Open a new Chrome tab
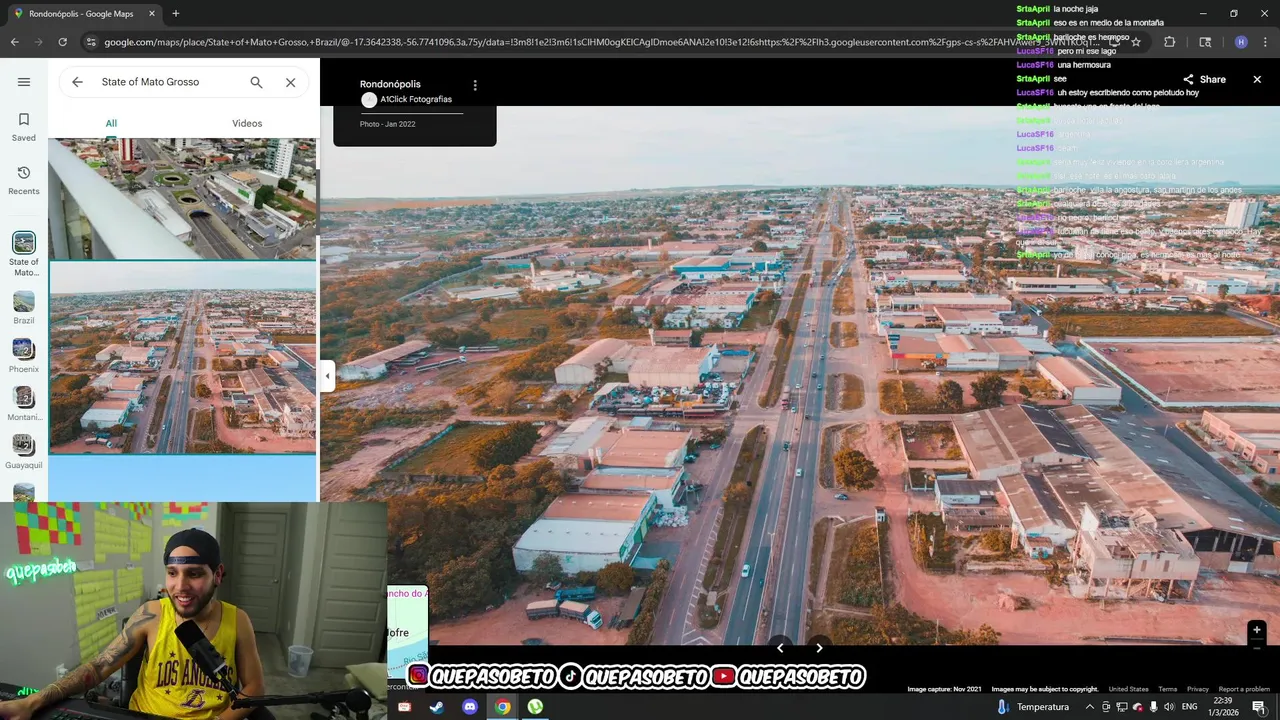 pos(176,13)
